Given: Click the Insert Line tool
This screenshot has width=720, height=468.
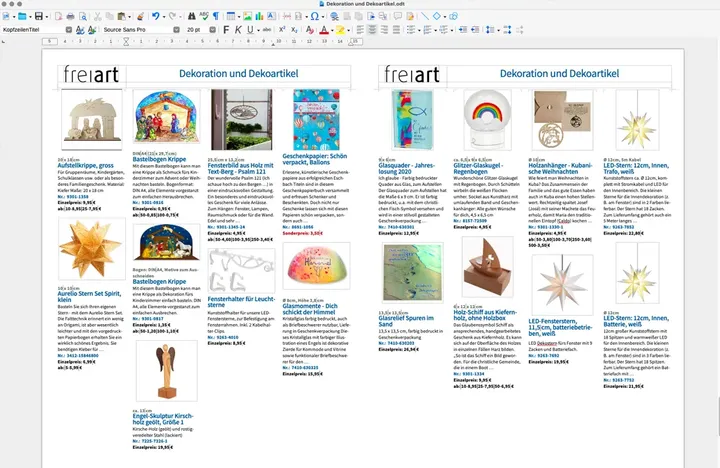Looking at the screenshot, I should click(x=424, y=17).
